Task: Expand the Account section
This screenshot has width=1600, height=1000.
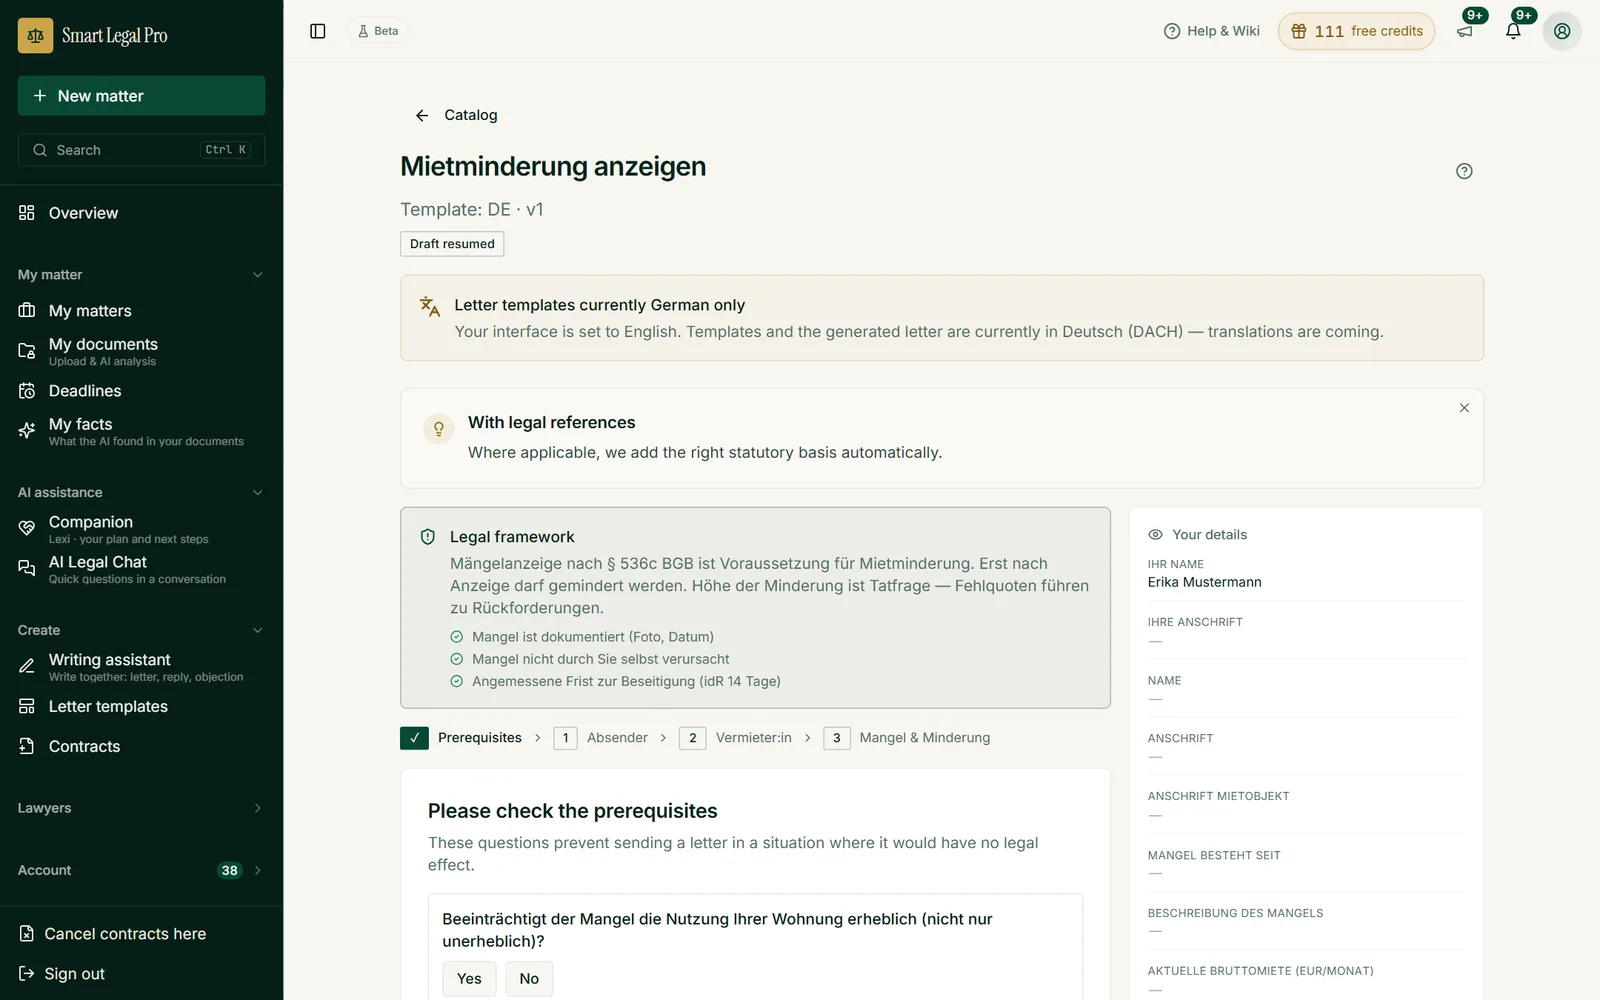Action: 141,870
